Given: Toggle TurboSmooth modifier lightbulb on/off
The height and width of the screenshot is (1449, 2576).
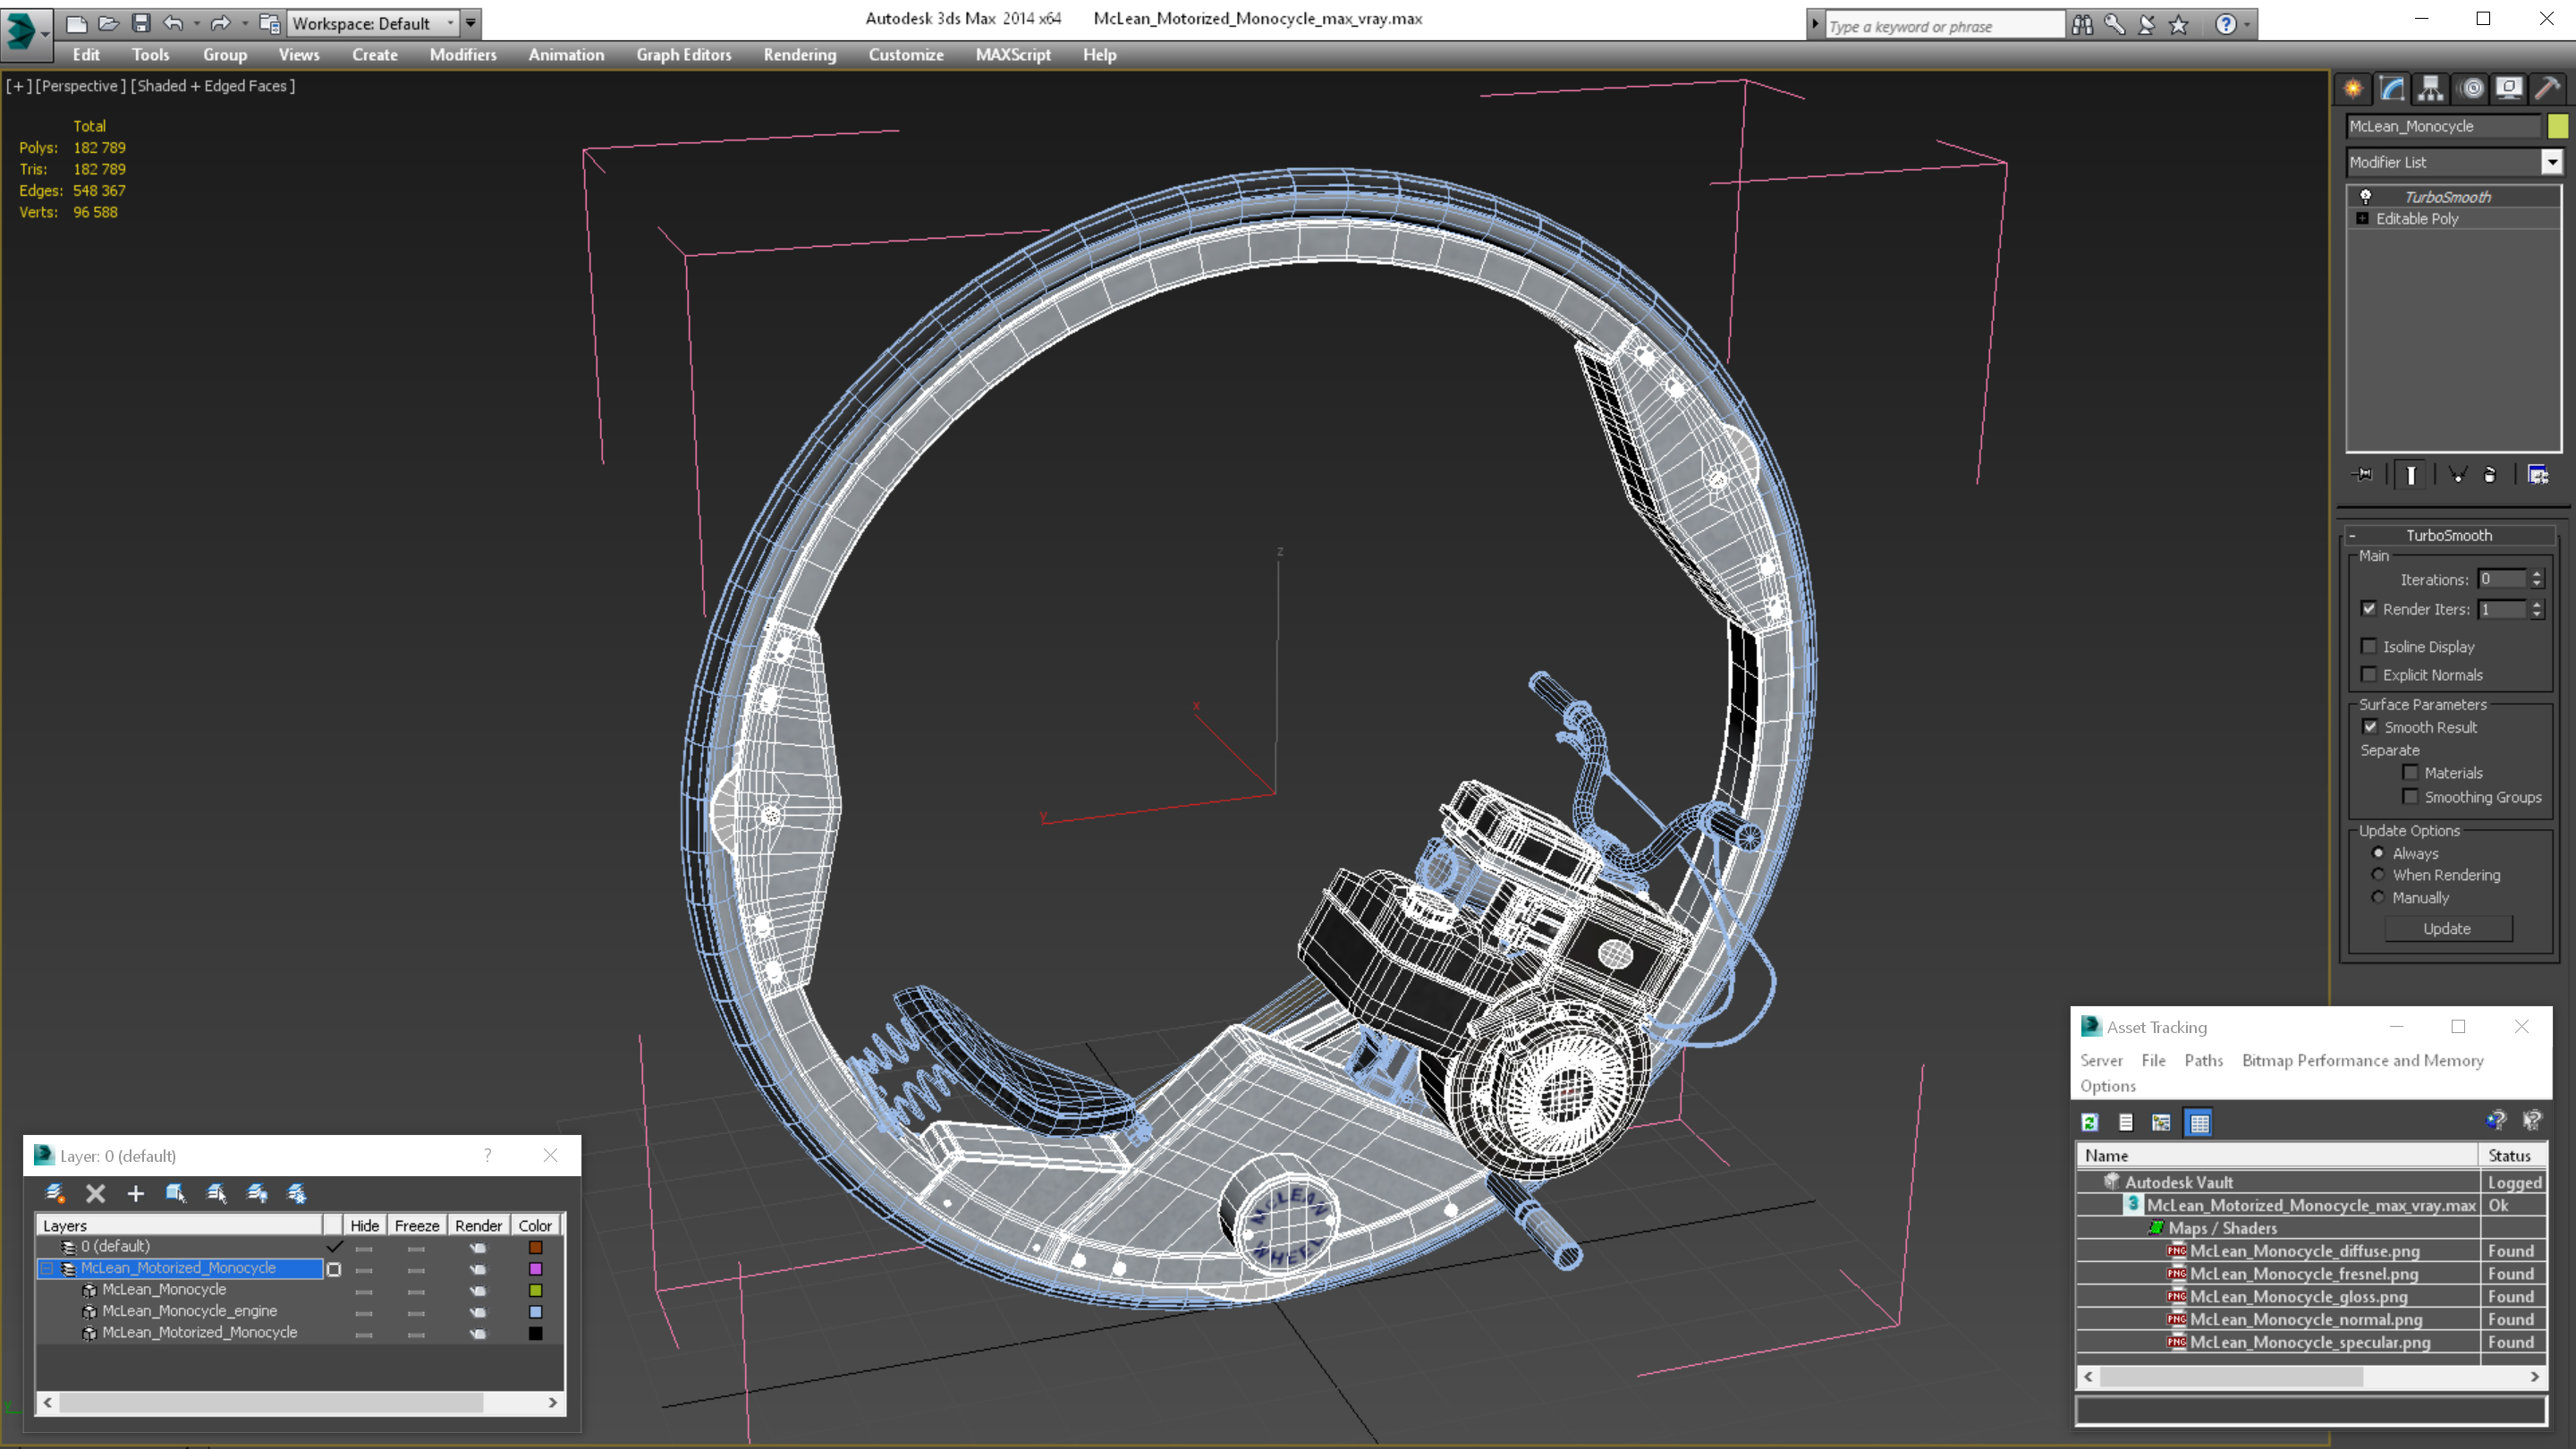Looking at the screenshot, I should [2366, 196].
